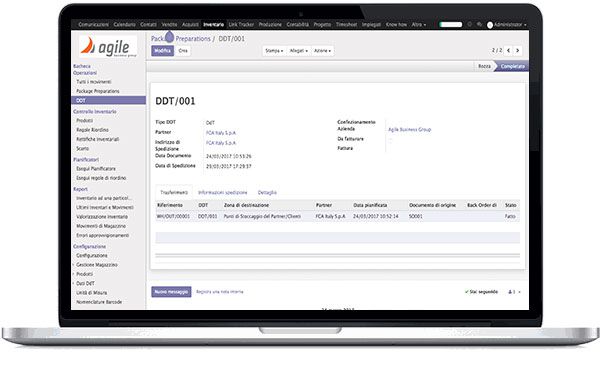Open Esegui Pianificatore in the sidebar
Viewport: 600px width, 366px height.
96,169
